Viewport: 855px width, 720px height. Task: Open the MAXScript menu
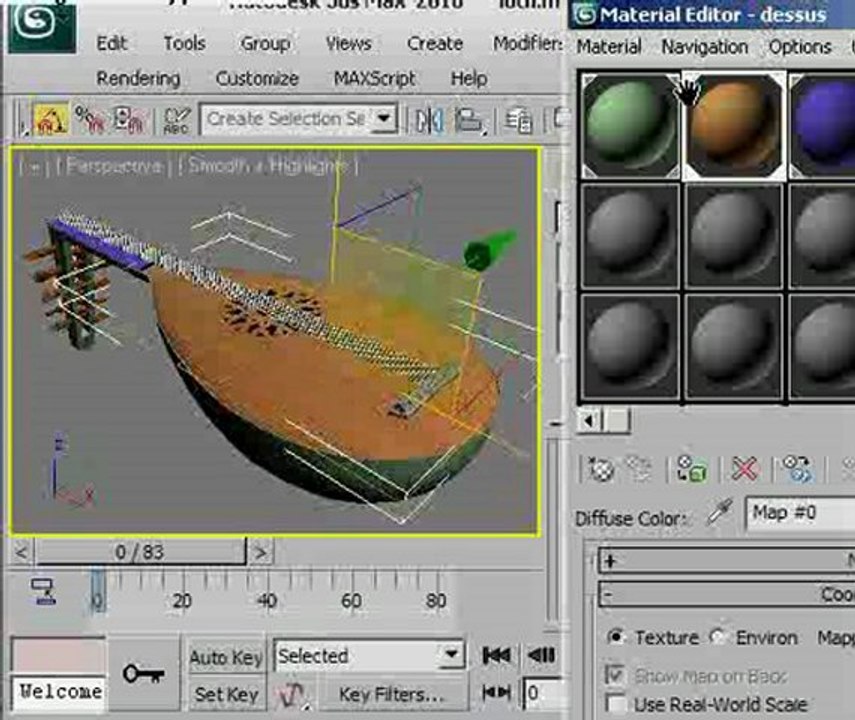click(x=375, y=79)
